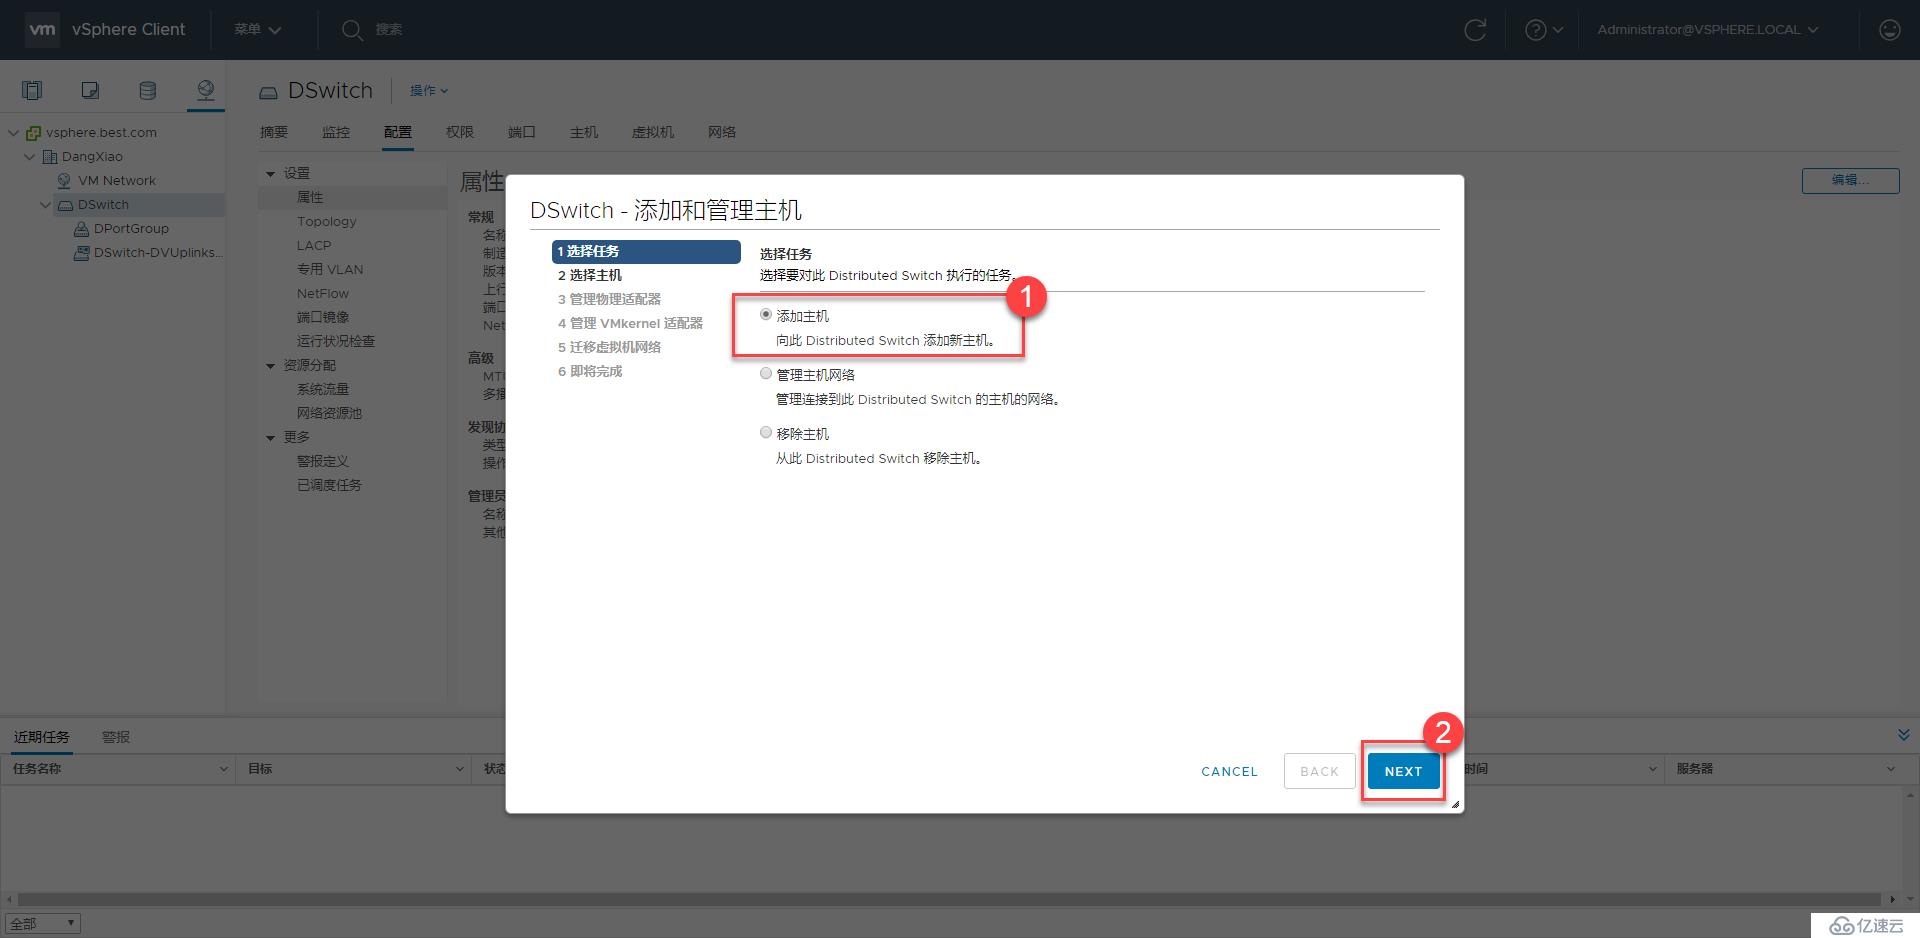
Task: Open the 警报 tab in bottom panel
Action: tap(116, 737)
